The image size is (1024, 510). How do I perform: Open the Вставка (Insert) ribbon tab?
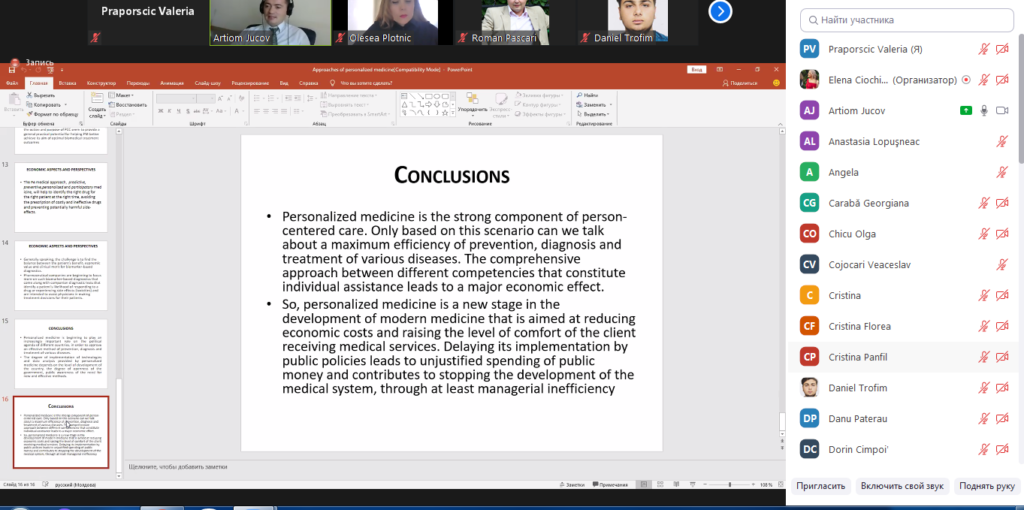click(x=67, y=83)
